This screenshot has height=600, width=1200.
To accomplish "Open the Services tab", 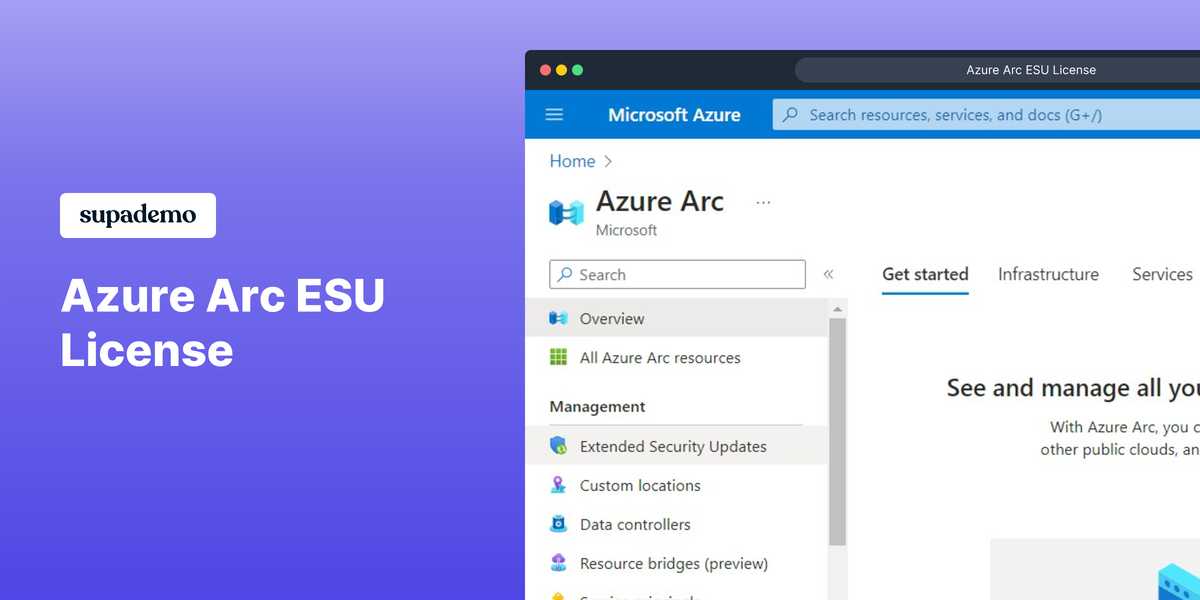I will (1162, 274).
